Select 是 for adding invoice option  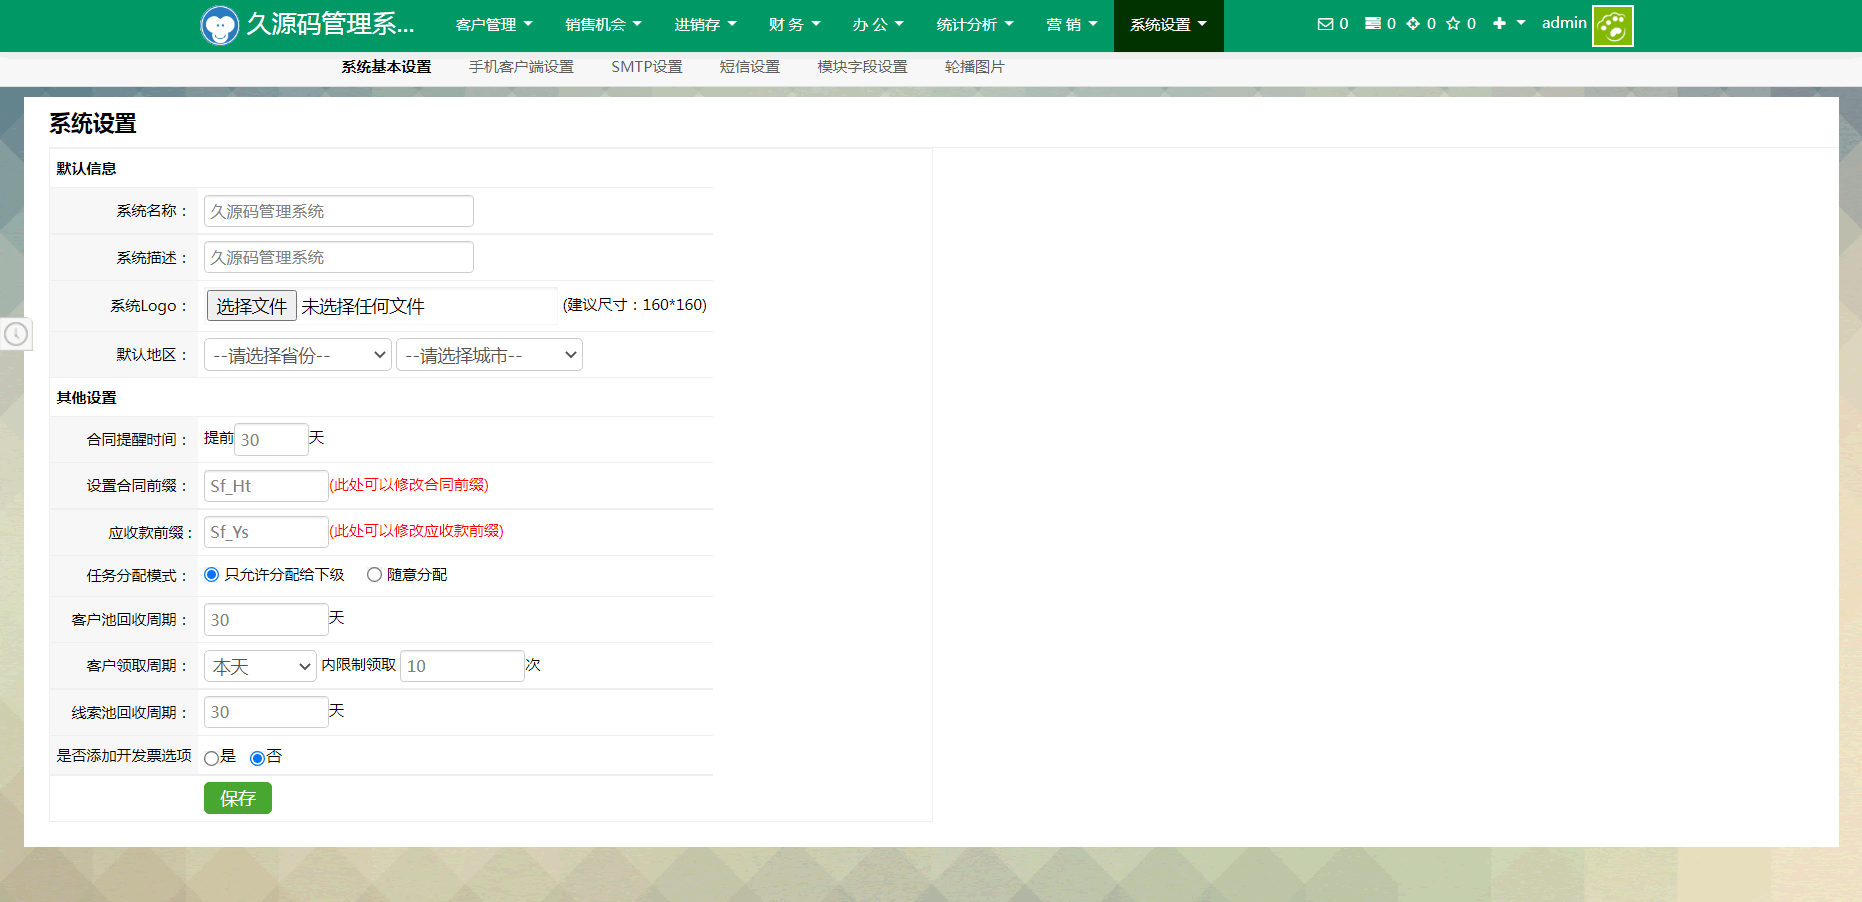211,758
